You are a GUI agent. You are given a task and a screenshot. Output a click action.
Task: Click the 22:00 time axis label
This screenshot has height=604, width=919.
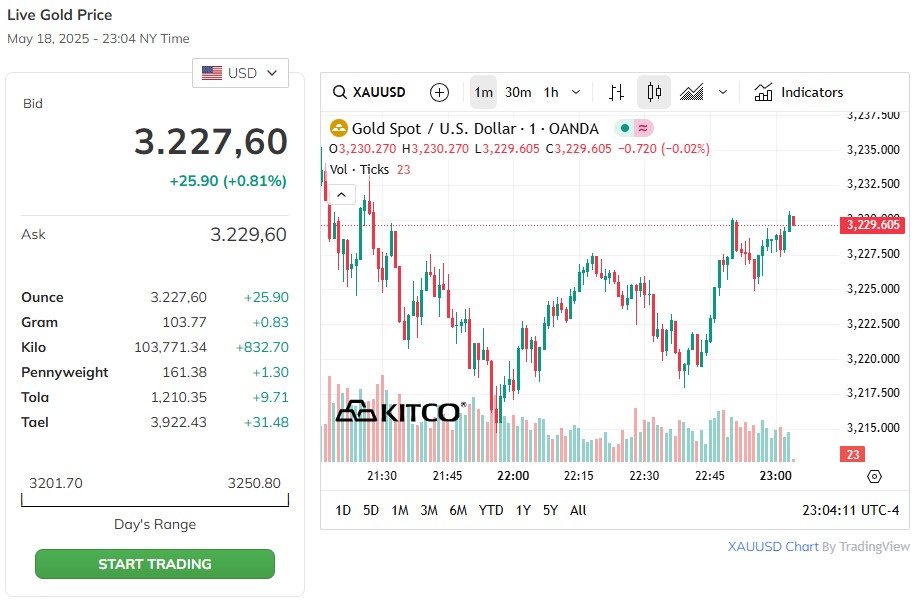(513, 476)
